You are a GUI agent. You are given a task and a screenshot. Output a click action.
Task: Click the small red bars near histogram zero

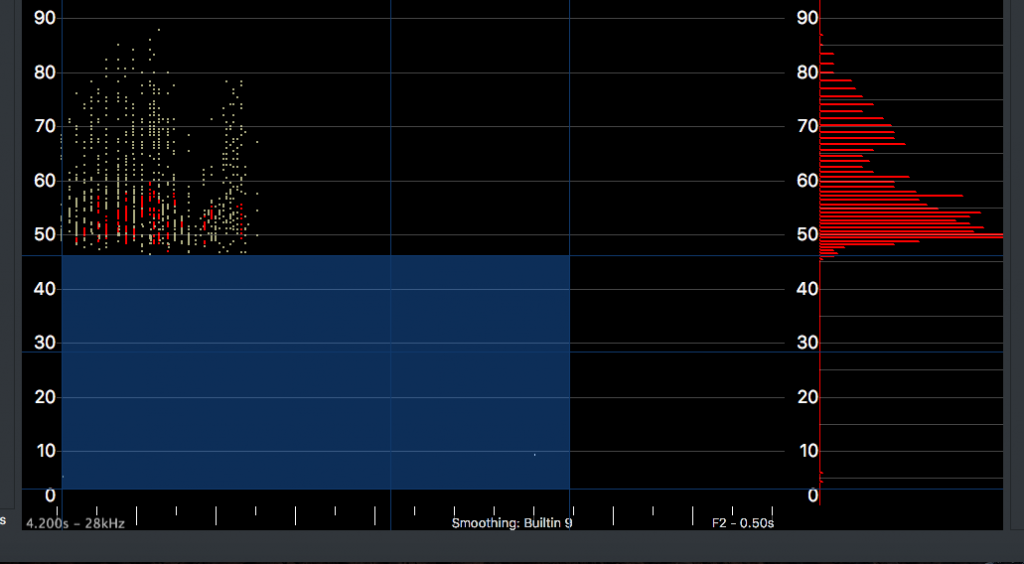[822, 477]
